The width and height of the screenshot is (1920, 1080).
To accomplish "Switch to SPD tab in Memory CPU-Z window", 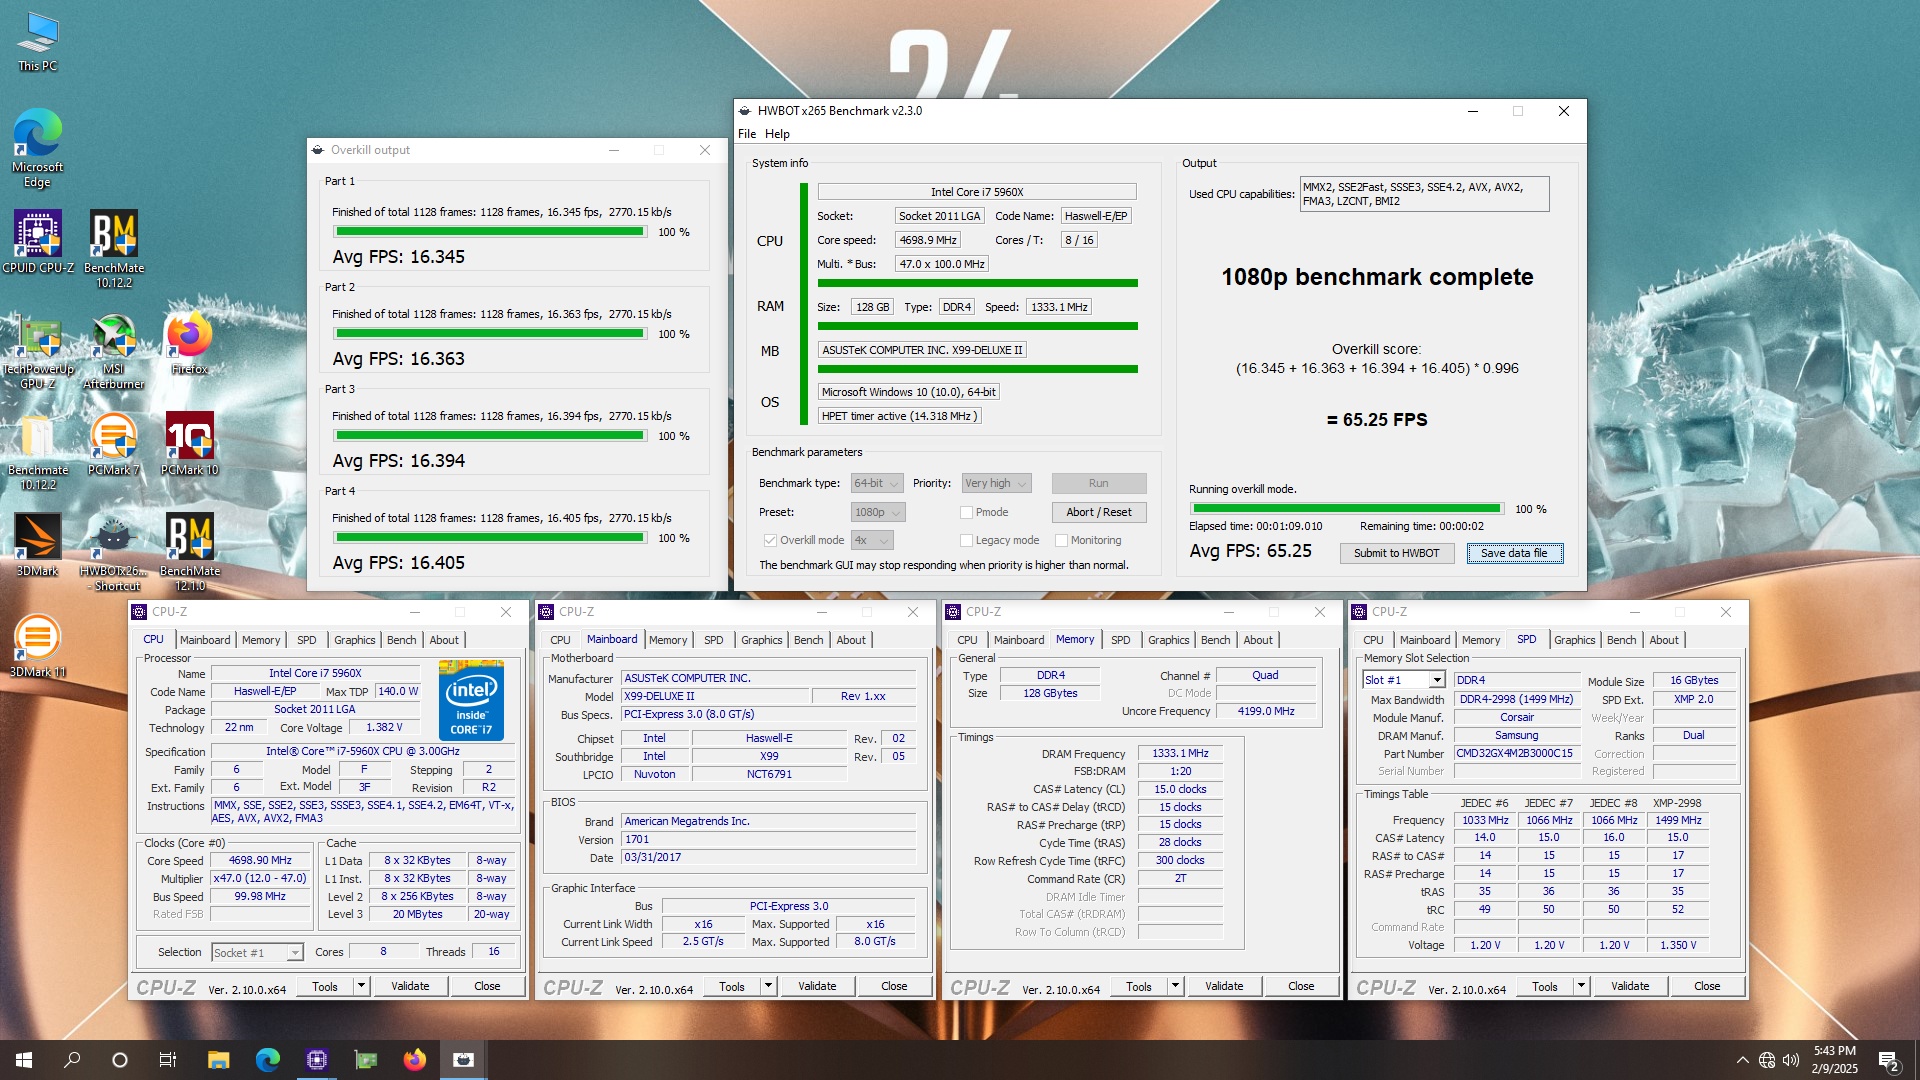I will pyautogui.click(x=1120, y=640).
